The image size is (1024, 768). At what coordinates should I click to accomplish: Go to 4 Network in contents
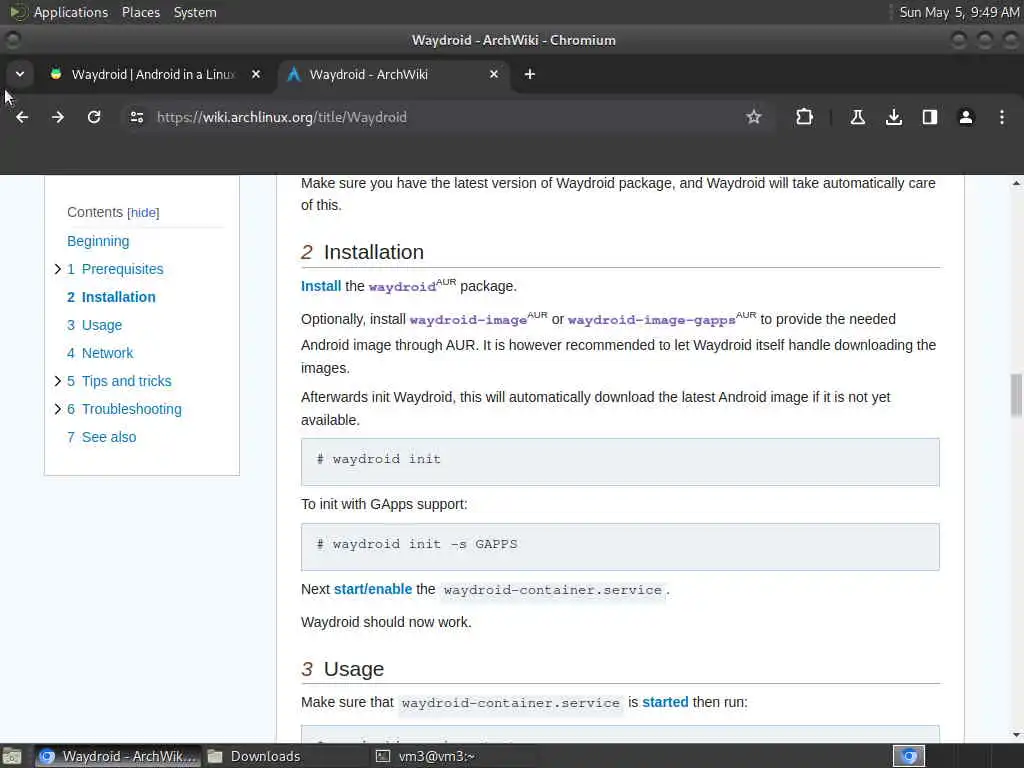coord(100,353)
